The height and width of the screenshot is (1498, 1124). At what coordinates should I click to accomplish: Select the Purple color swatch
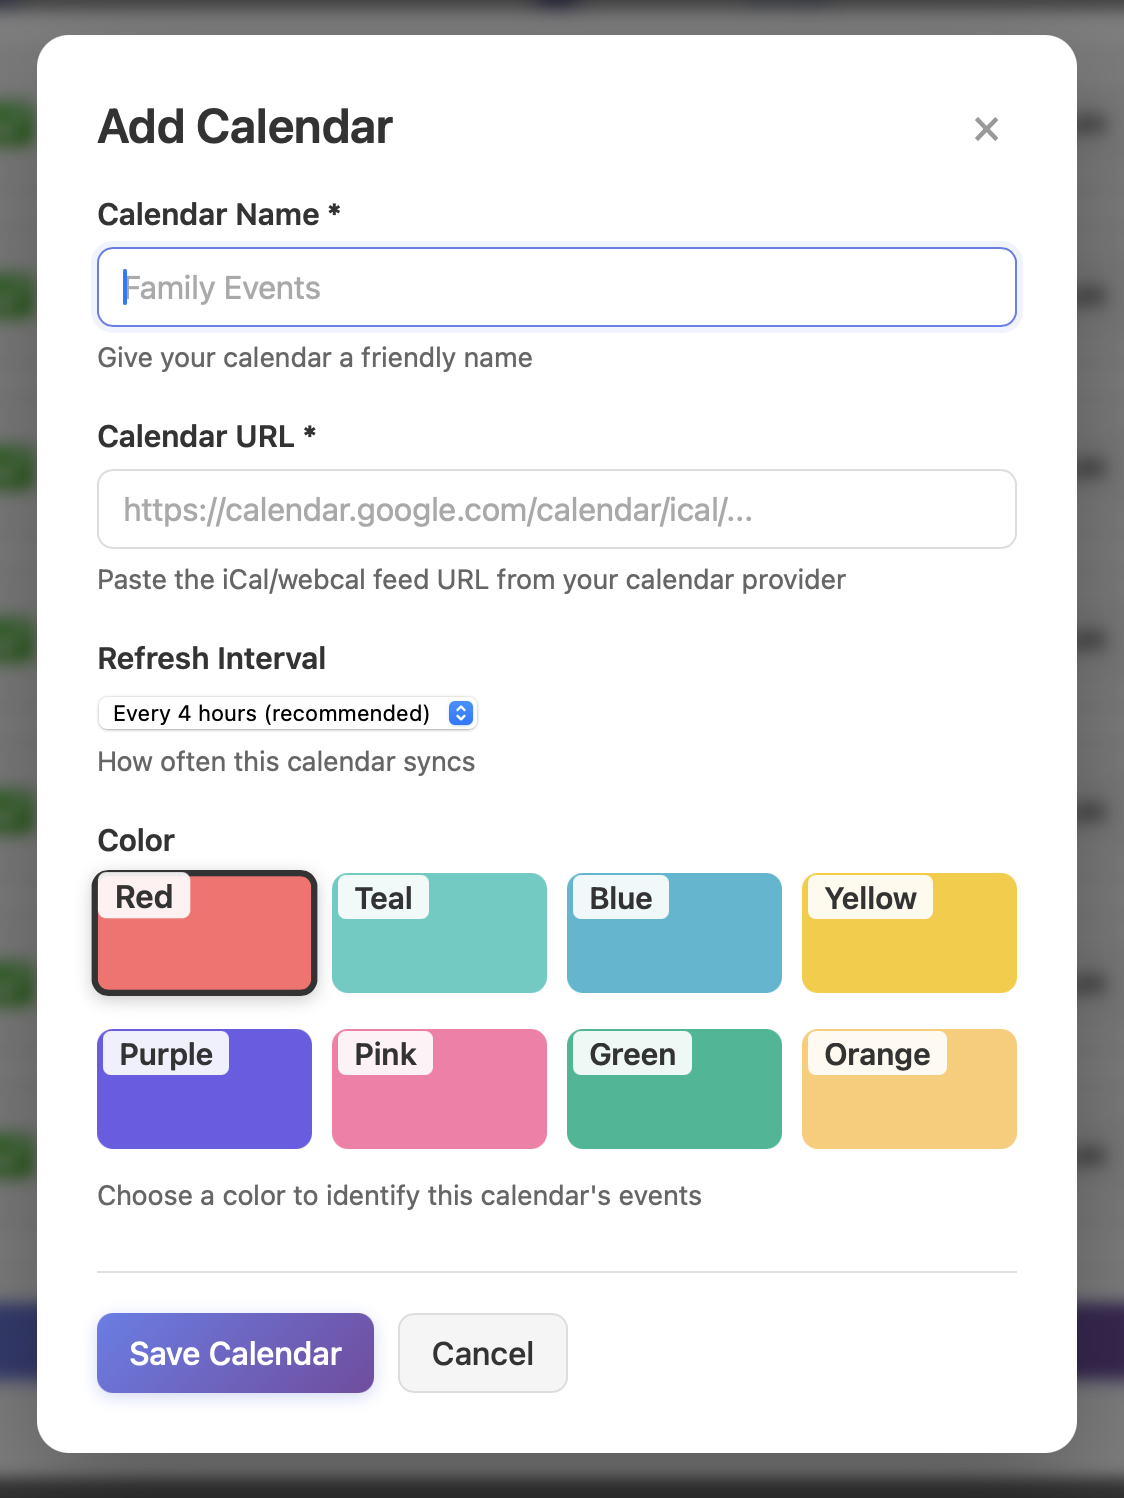click(x=204, y=1089)
